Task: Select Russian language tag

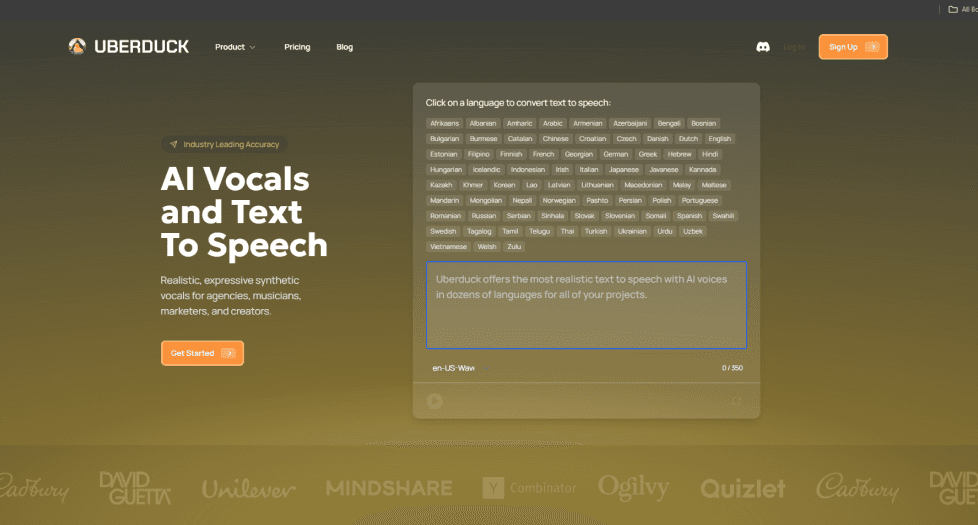Action: coord(484,216)
